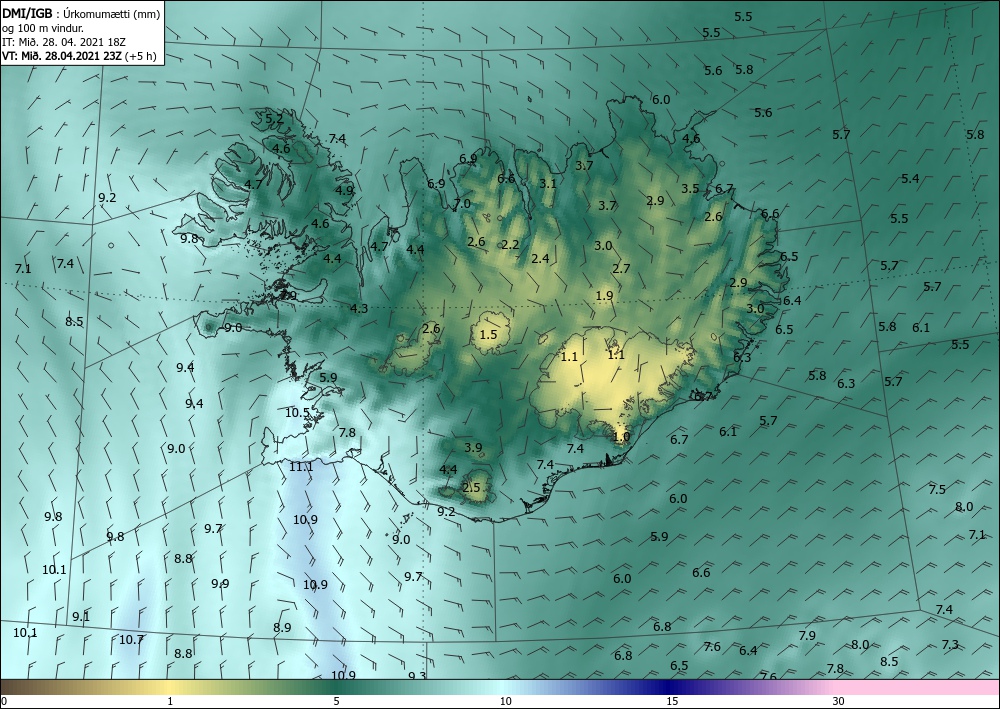This screenshot has width=1000, height=709.
Task: Click the 3.9 value label
Action: [473, 448]
